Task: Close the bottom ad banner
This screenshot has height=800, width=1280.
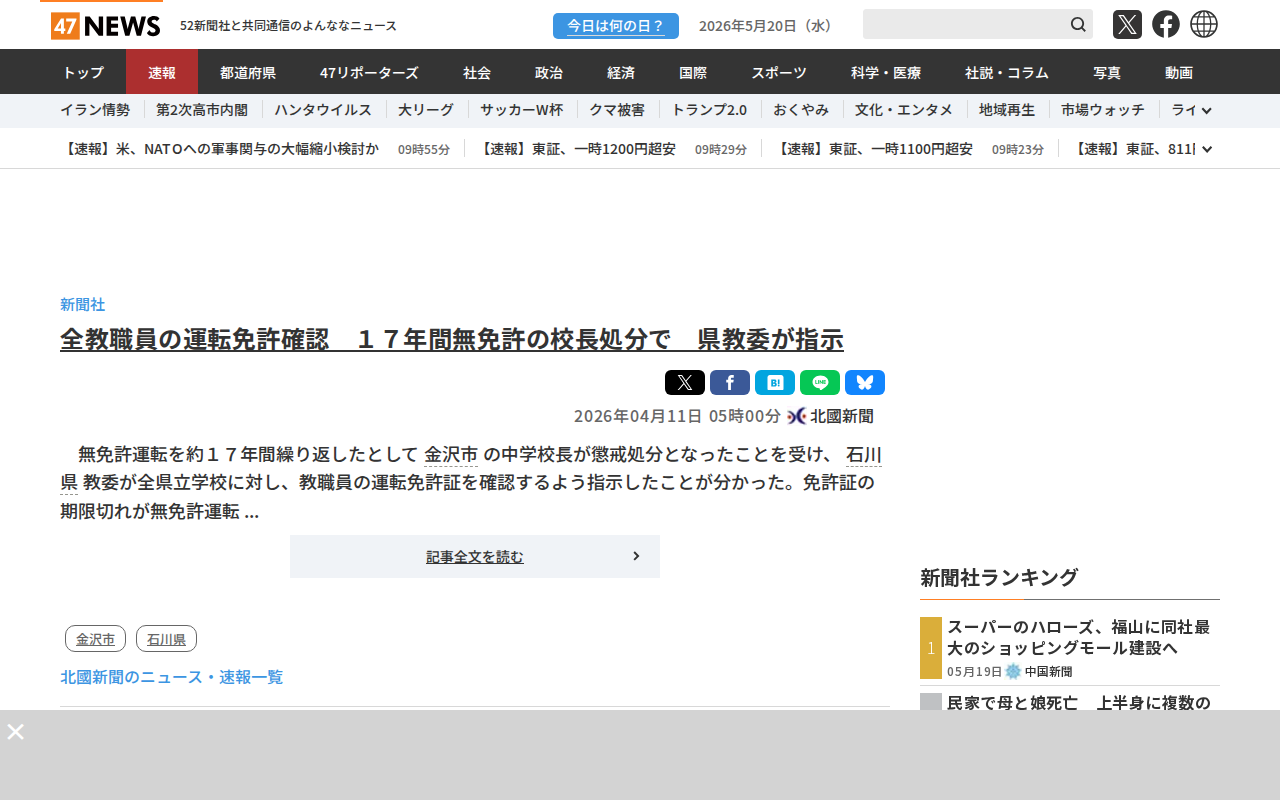Action: tap(15, 731)
